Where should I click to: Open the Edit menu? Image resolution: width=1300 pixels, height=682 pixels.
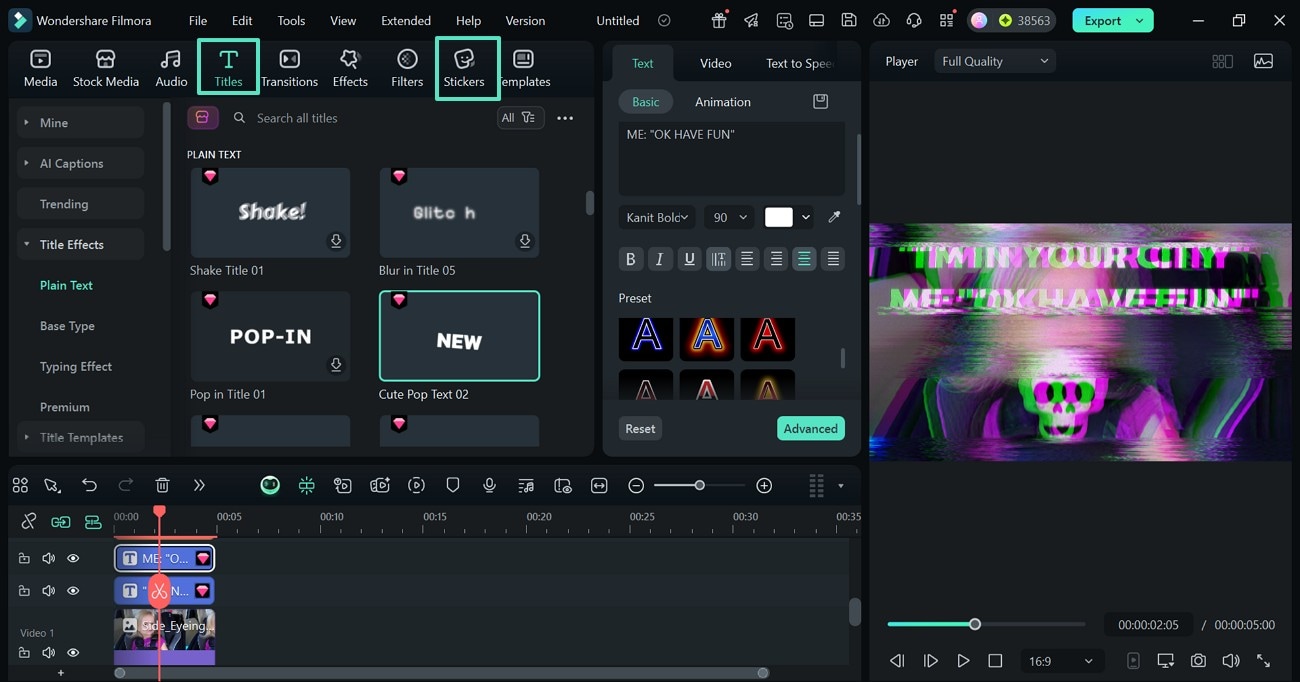pyautogui.click(x=242, y=20)
